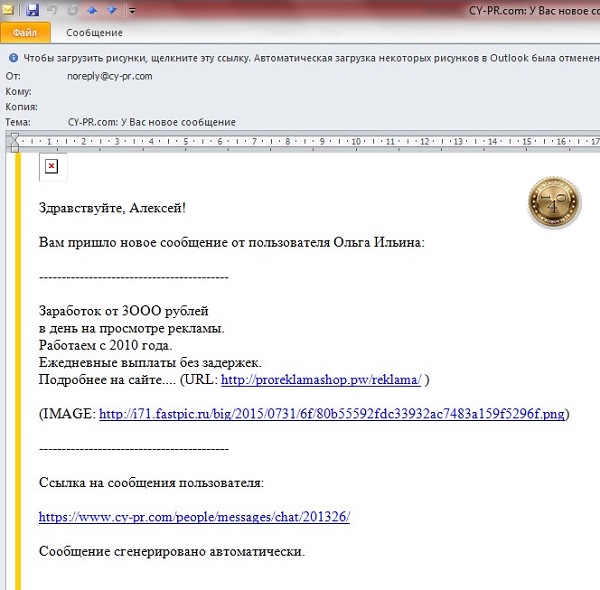
Task: Click sender address noreply@cy-pr.com
Action: pyautogui.click(x=110, y=76)
